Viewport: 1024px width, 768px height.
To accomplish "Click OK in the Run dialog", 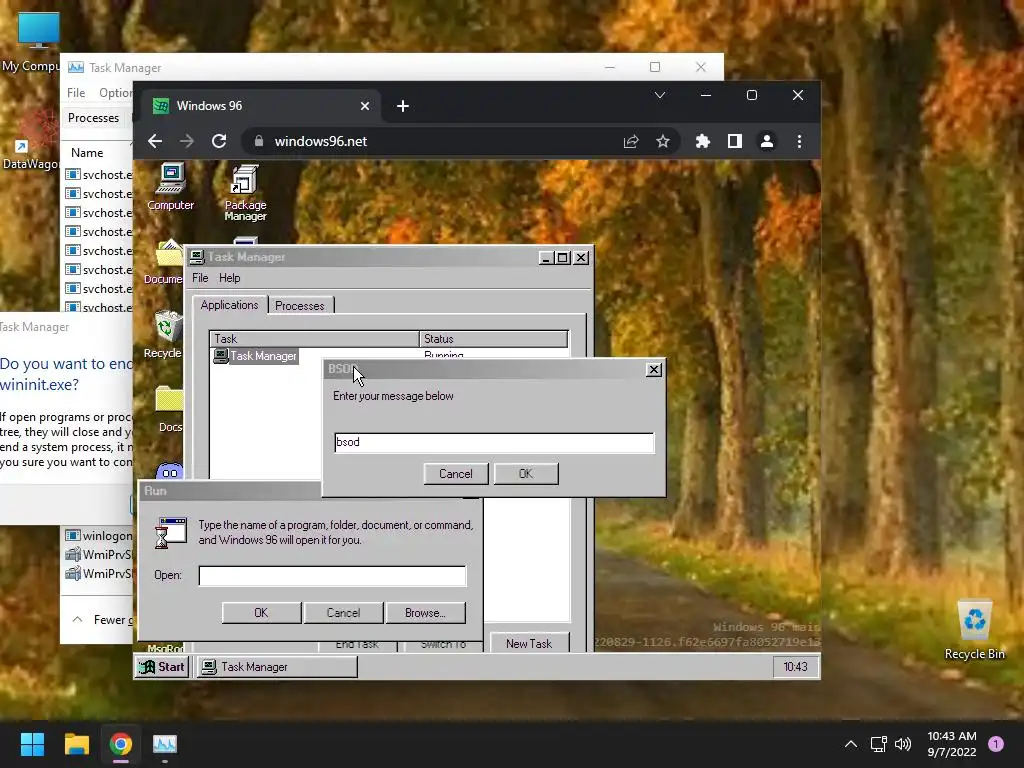I will 261,613.
